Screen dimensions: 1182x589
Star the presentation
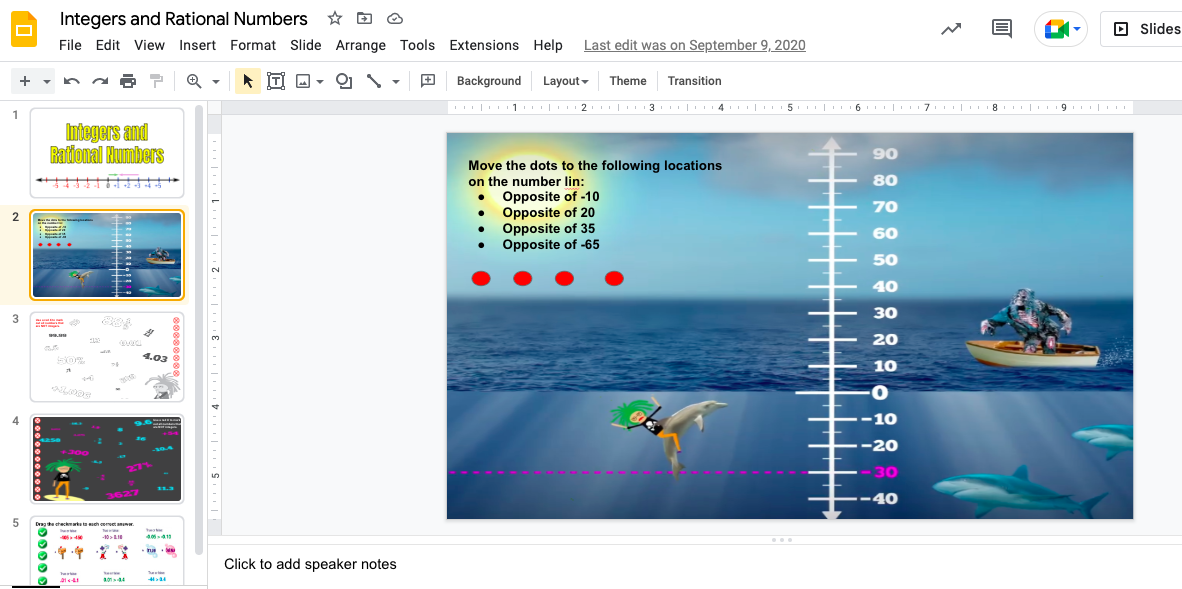click(x=334, y=18)
